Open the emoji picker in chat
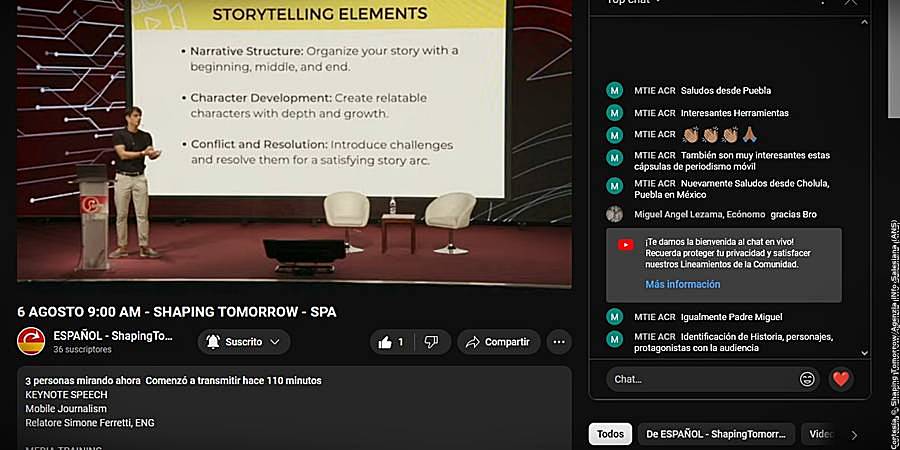This screenshot has width=900, height=450. [807, 379]
